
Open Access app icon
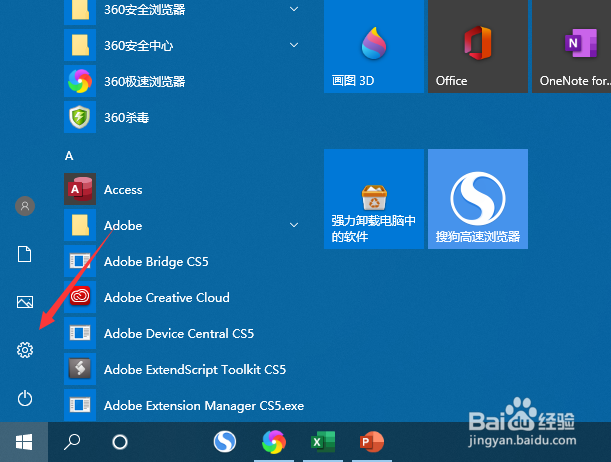point(80,189)
